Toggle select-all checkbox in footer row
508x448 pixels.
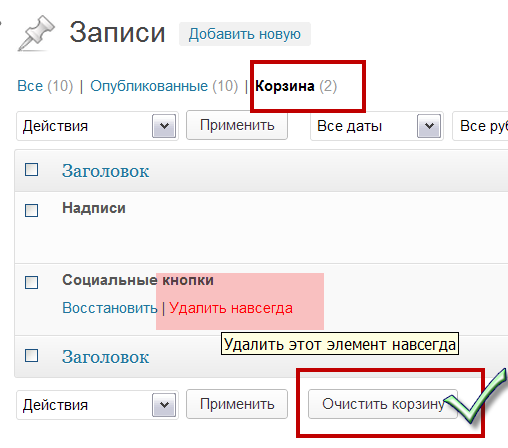tap(32, 356)
